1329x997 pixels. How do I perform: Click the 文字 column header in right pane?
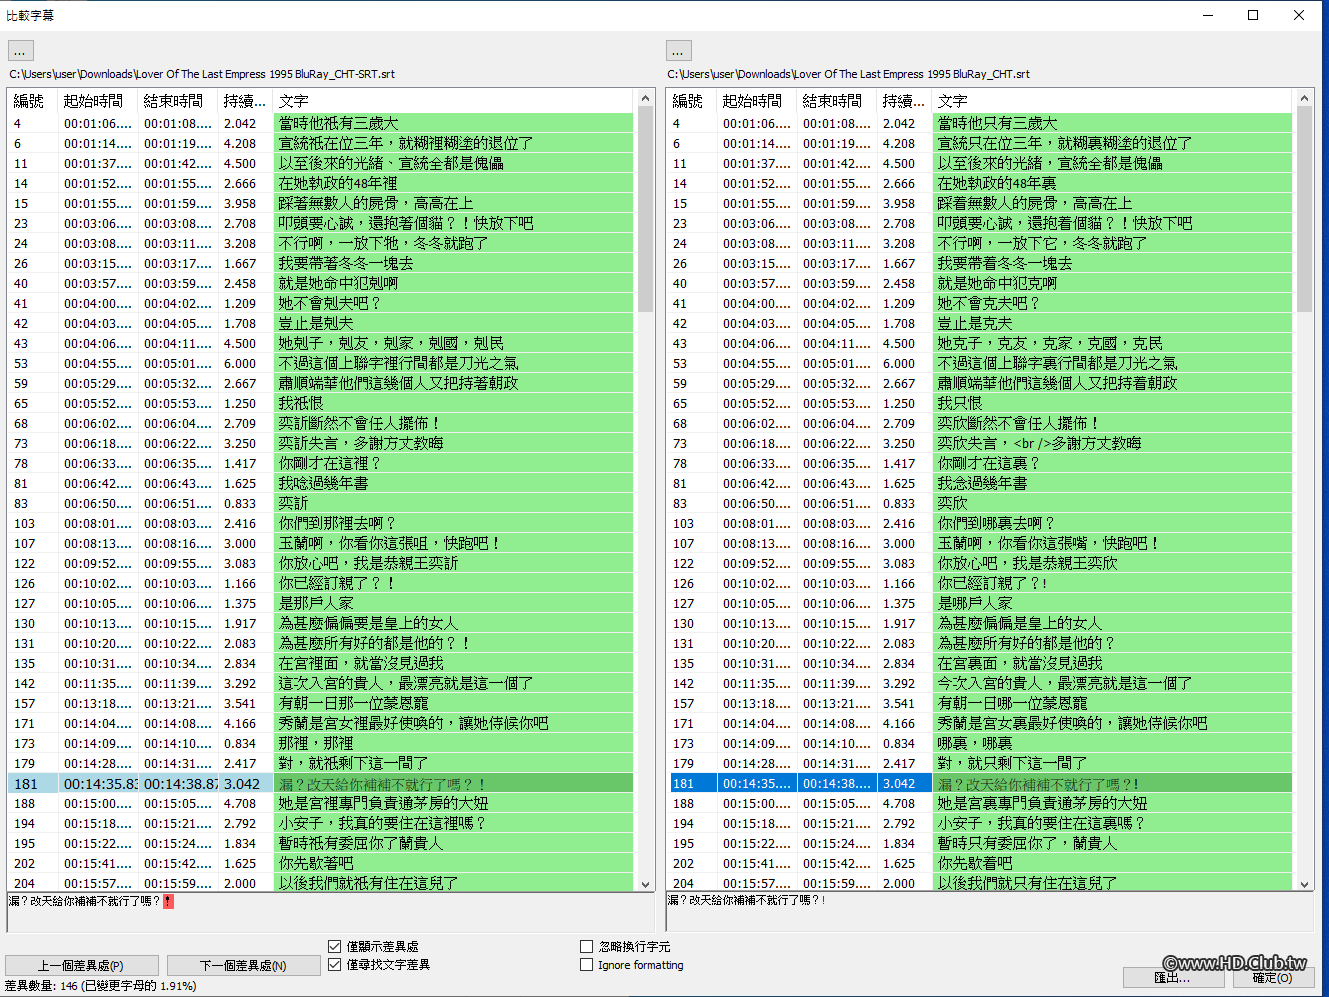point(1112,101)
